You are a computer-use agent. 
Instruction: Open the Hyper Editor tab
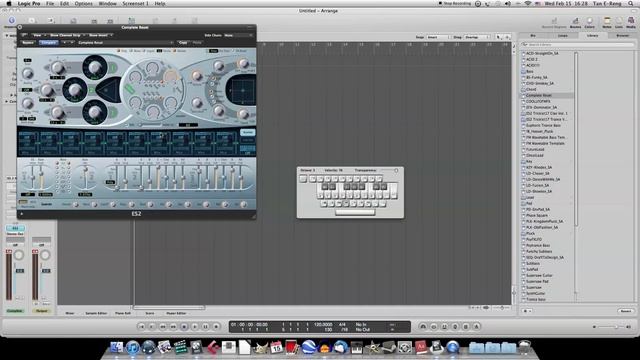(176, 313)
